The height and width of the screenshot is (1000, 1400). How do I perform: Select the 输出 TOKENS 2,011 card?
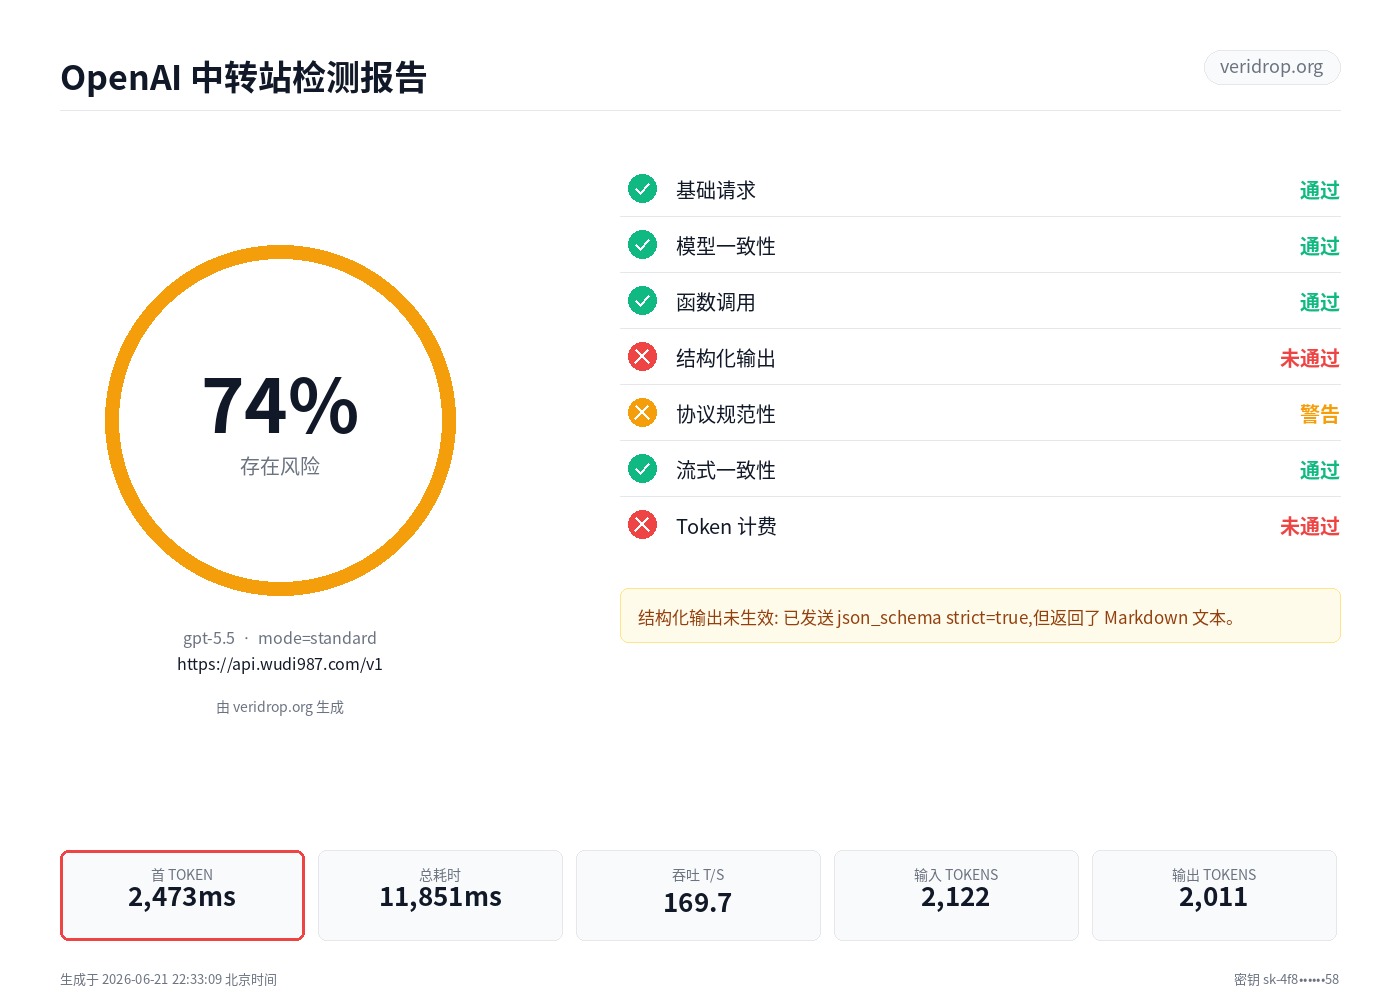click(1214, 895)
